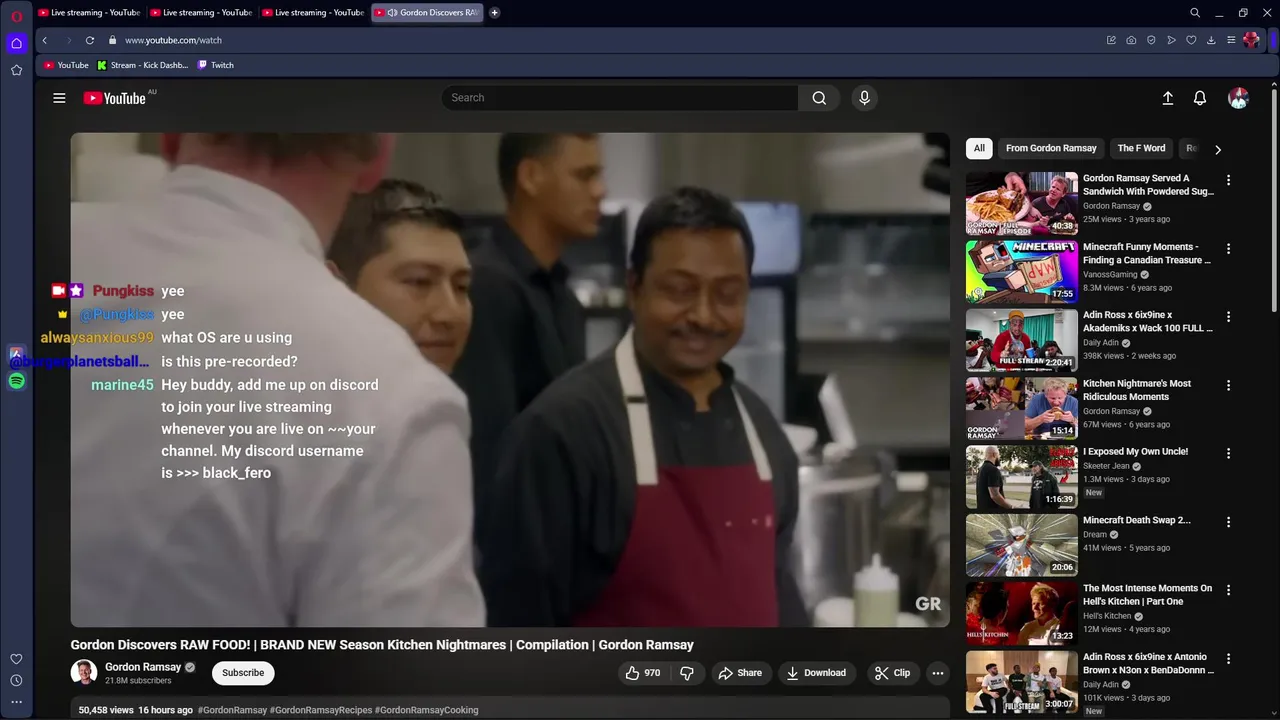1280x720 pixels.
Task: Click the pencil edit icon in address bar
Action: [x=1111, y=40]
